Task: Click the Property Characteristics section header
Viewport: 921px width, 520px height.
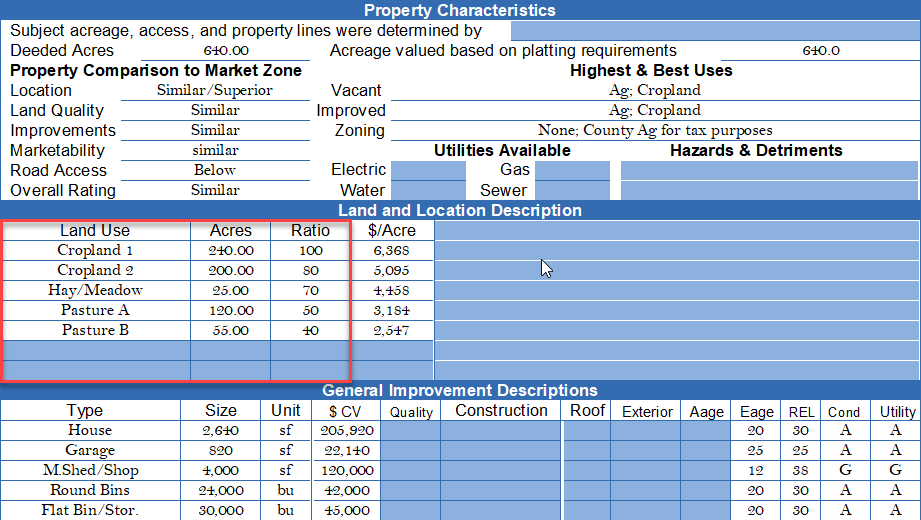Action: click(460, 10)
